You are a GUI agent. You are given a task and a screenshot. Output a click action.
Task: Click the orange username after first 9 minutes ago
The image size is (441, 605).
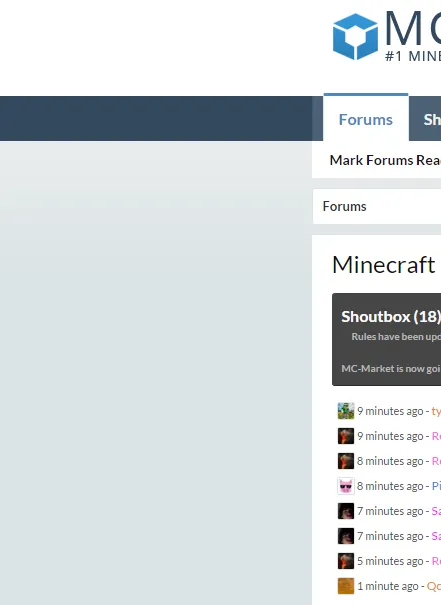click(x=436, y=411)
